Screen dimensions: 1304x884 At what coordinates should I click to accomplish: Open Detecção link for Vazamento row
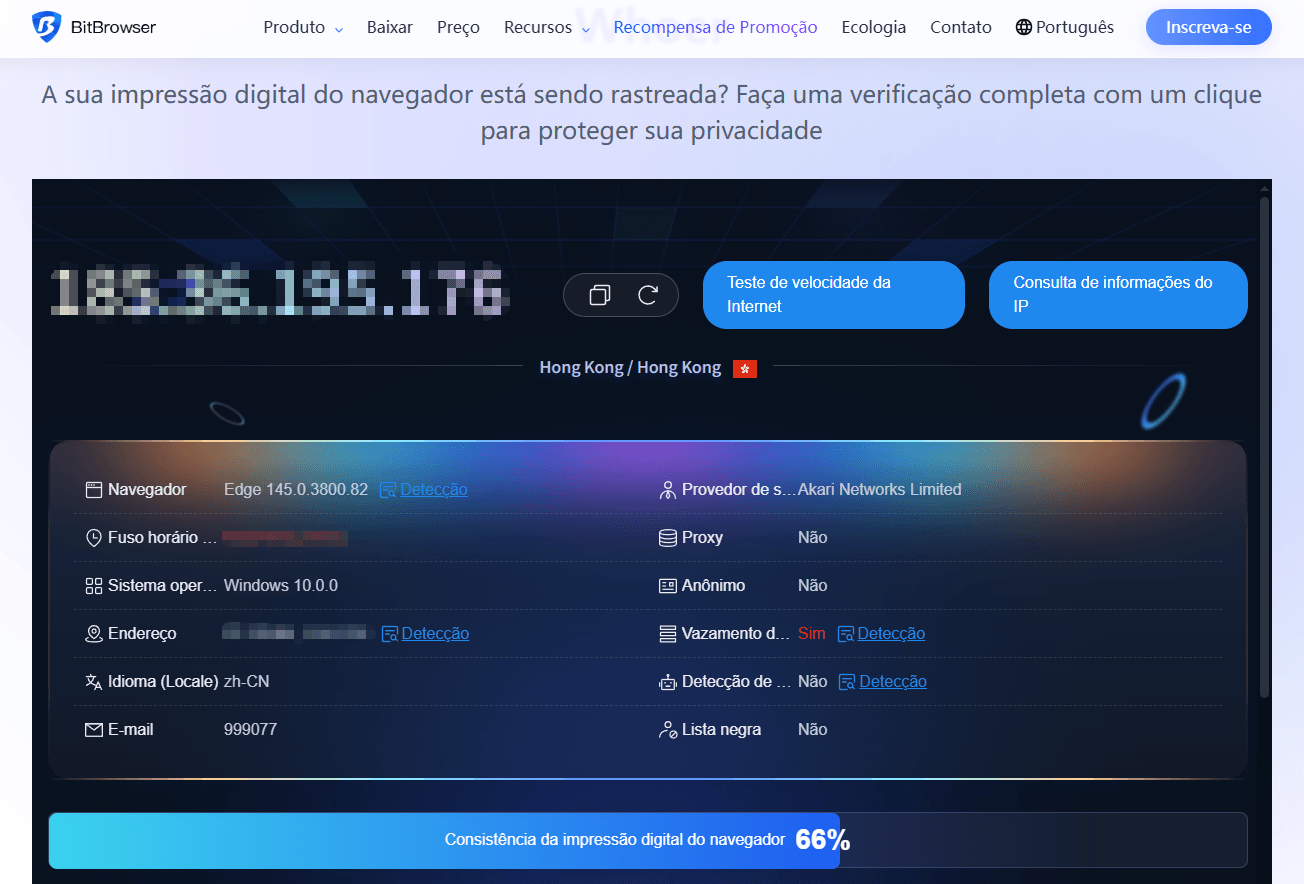point(891,633)
